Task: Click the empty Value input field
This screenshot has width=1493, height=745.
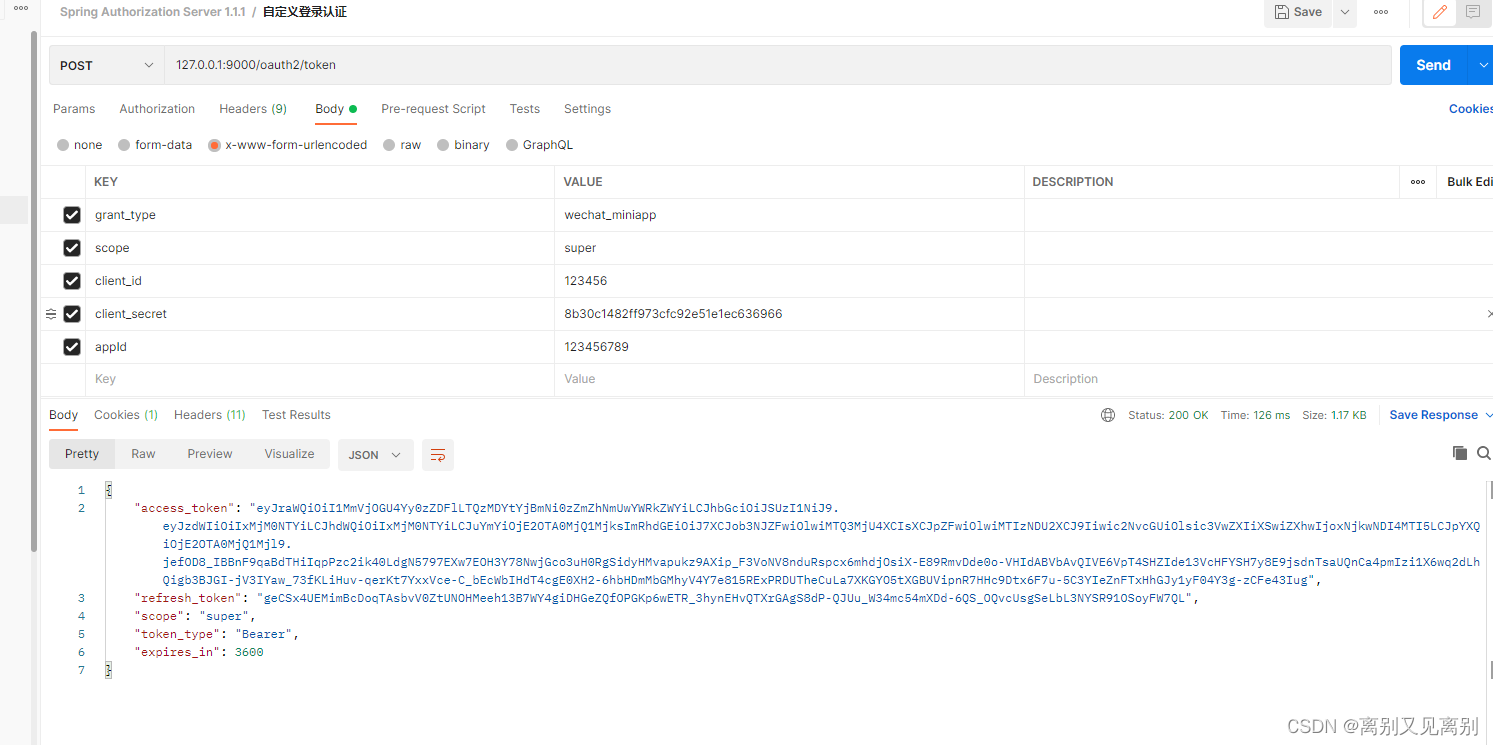Action: click(789, 379)
